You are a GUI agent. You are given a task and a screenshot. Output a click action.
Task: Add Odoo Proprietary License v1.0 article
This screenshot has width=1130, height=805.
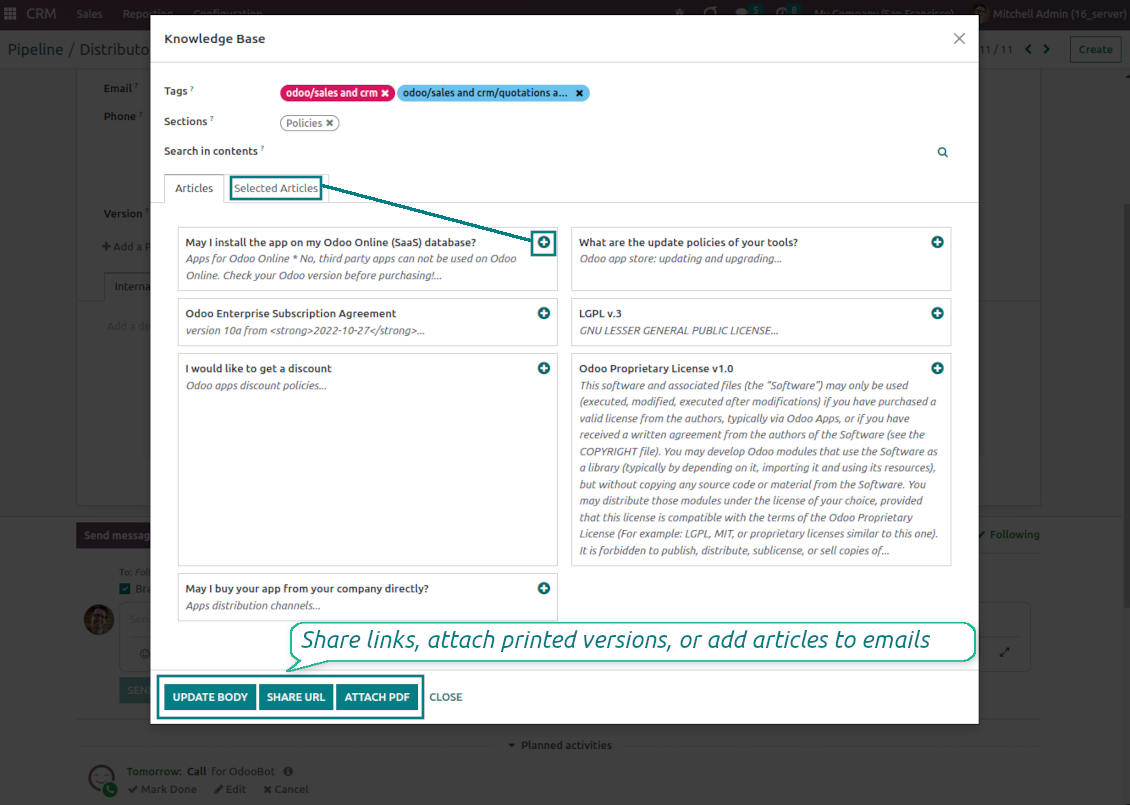[x=937, y=368]
